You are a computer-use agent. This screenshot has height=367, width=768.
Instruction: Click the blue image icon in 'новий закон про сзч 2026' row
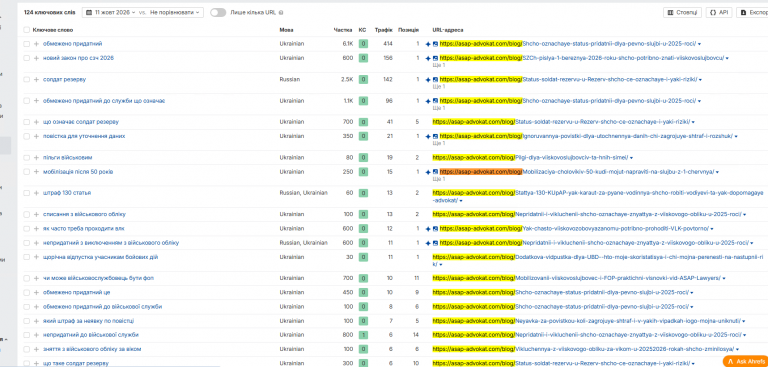tap(435, 58)
